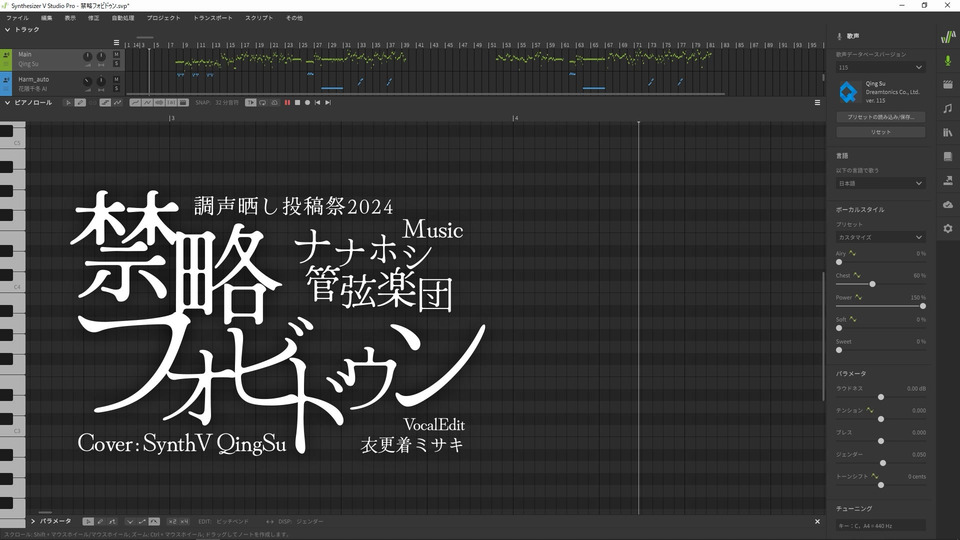
Task: Toggle auto-scroll playhead follow button
Action: pyautogui.click(x=251, y=103)
